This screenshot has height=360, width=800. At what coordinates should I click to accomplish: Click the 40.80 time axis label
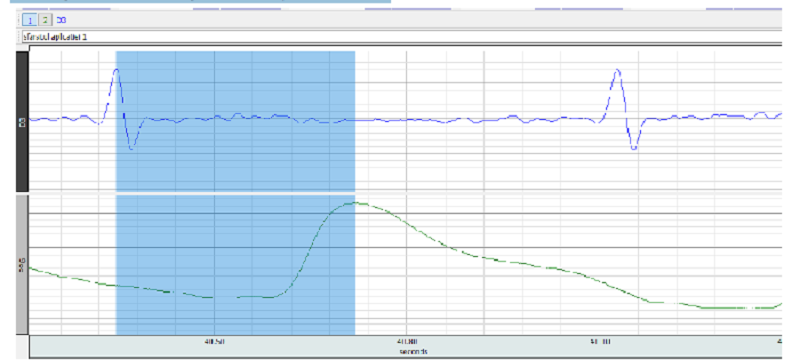point(407,342)
